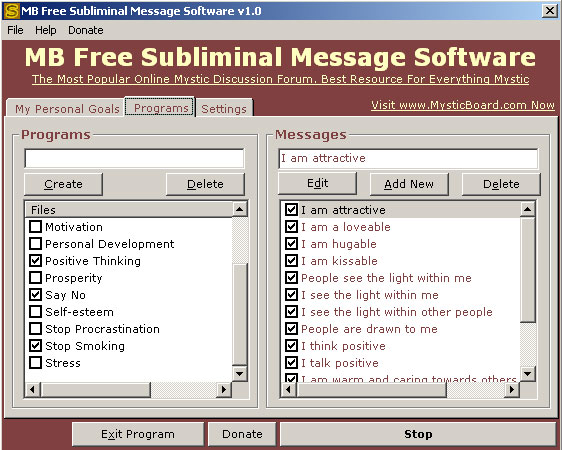The image size is (562, 450).
Task: Select 'I think positive' message text
Action: tap(343, 346)
